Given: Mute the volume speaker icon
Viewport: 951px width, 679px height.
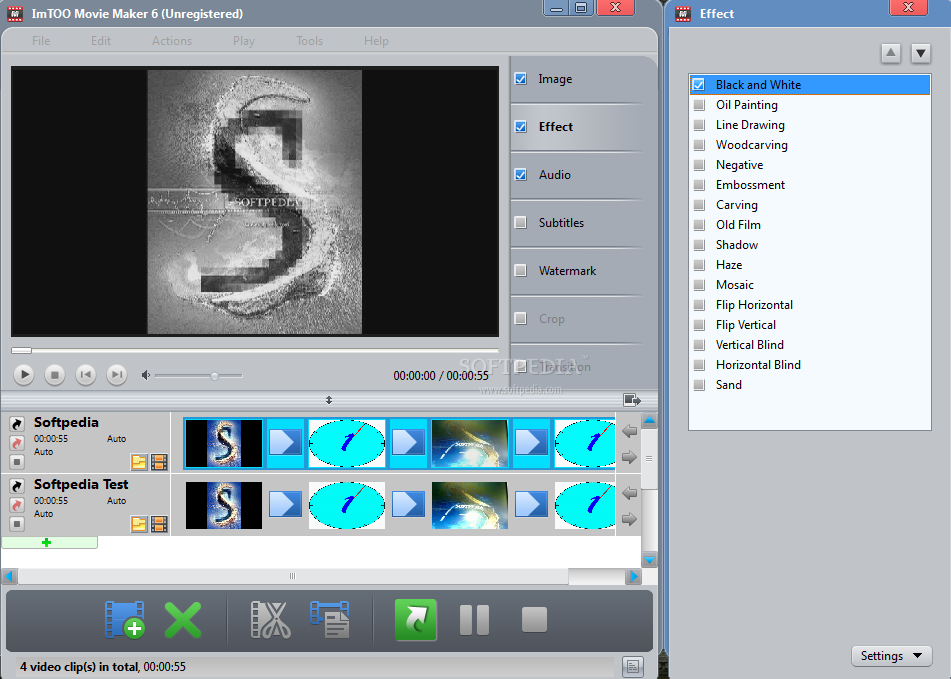Looking at the screenshot, I should point(146,375).
